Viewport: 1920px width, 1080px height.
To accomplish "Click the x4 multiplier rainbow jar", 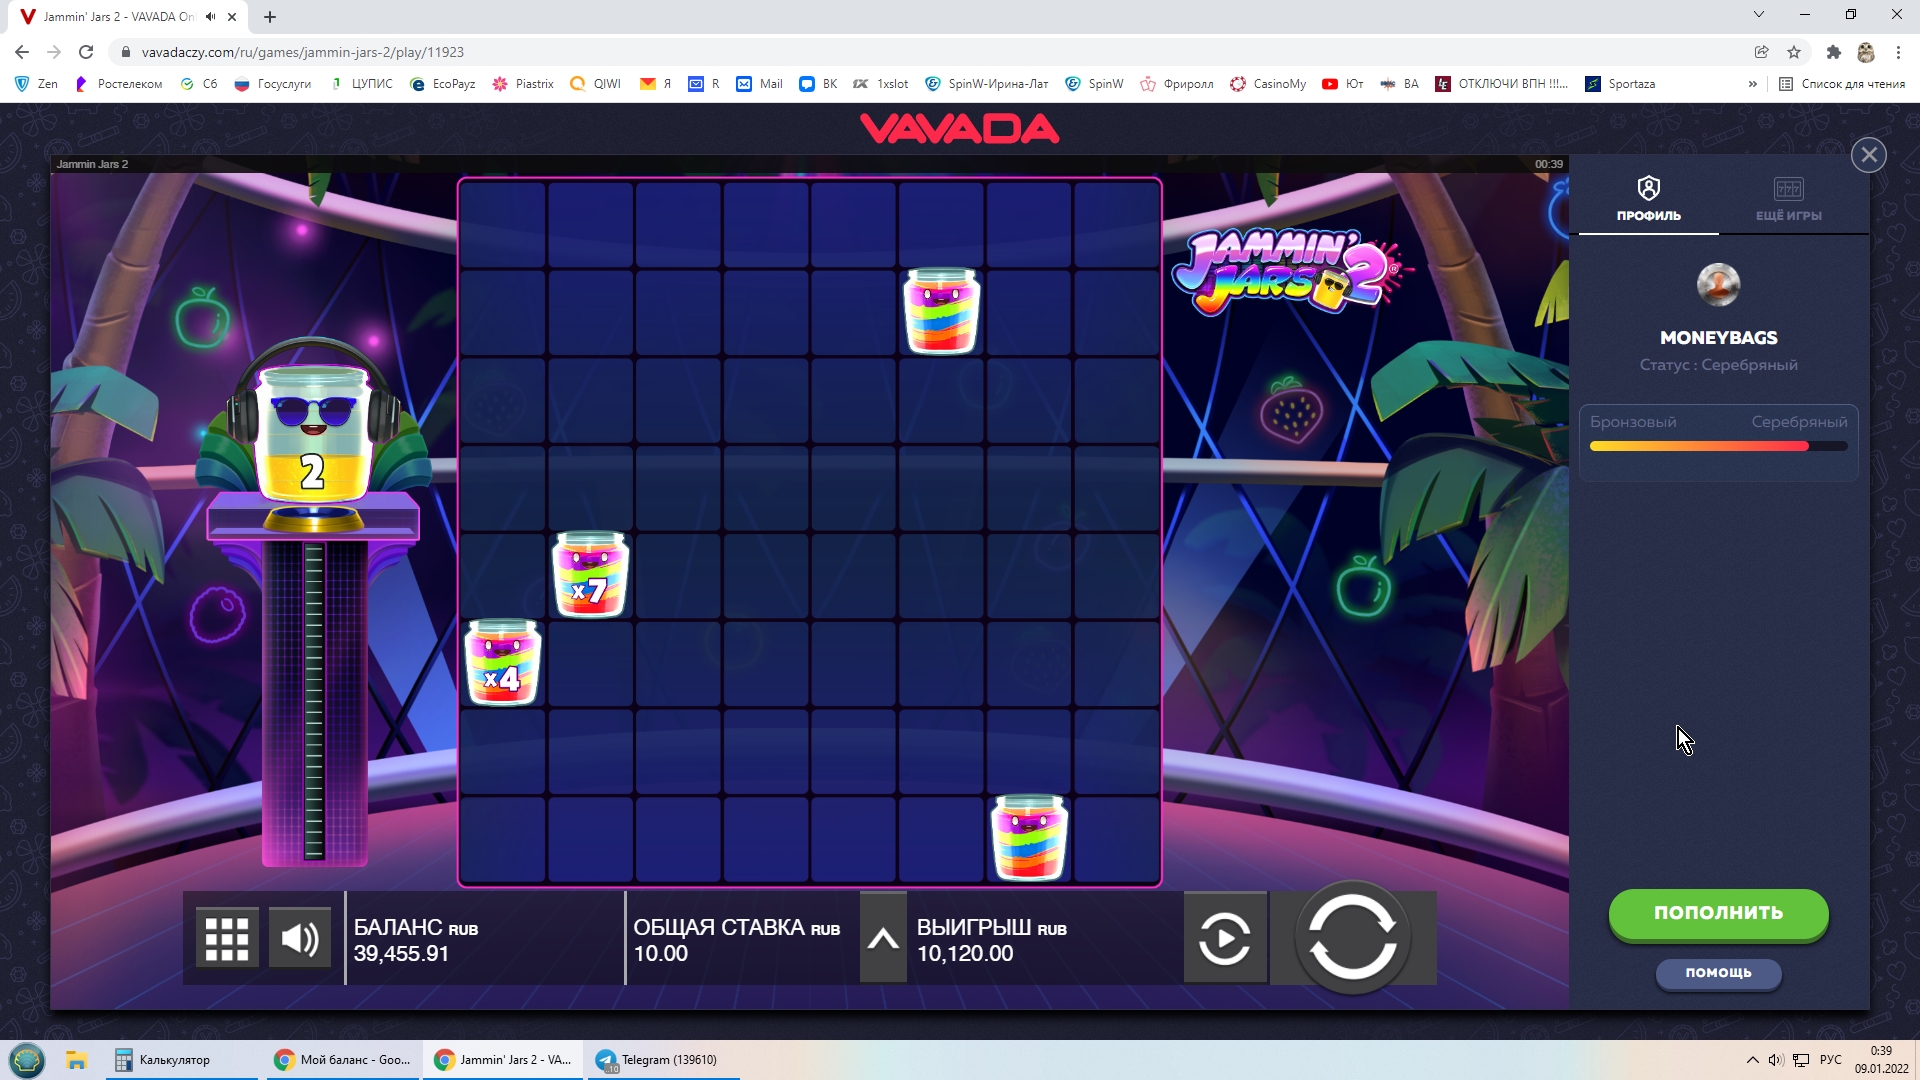I will click(x=503, y=662).
